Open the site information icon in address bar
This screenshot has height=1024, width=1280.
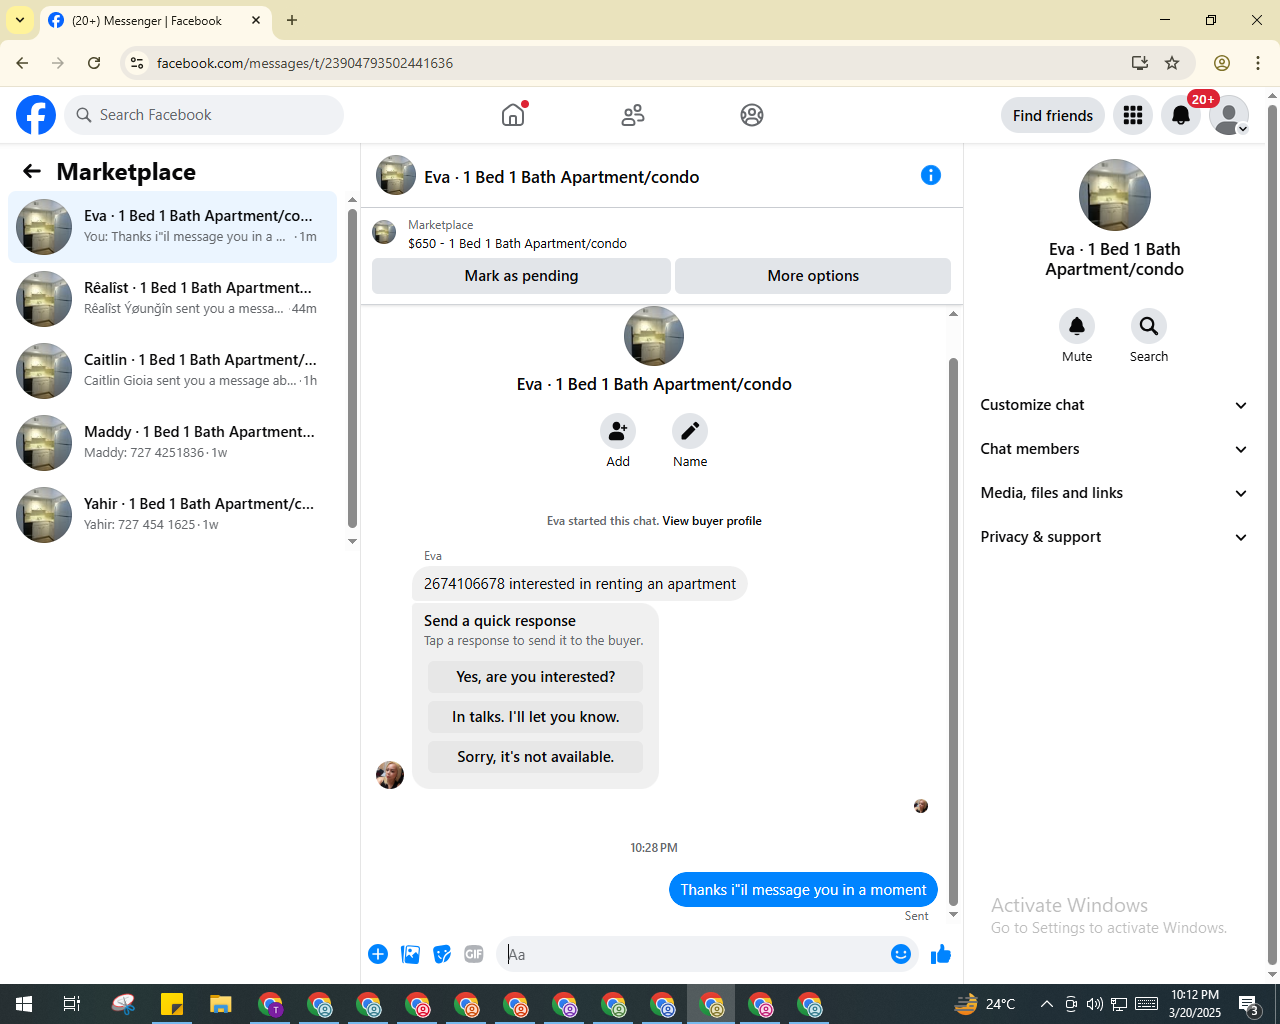137,63
